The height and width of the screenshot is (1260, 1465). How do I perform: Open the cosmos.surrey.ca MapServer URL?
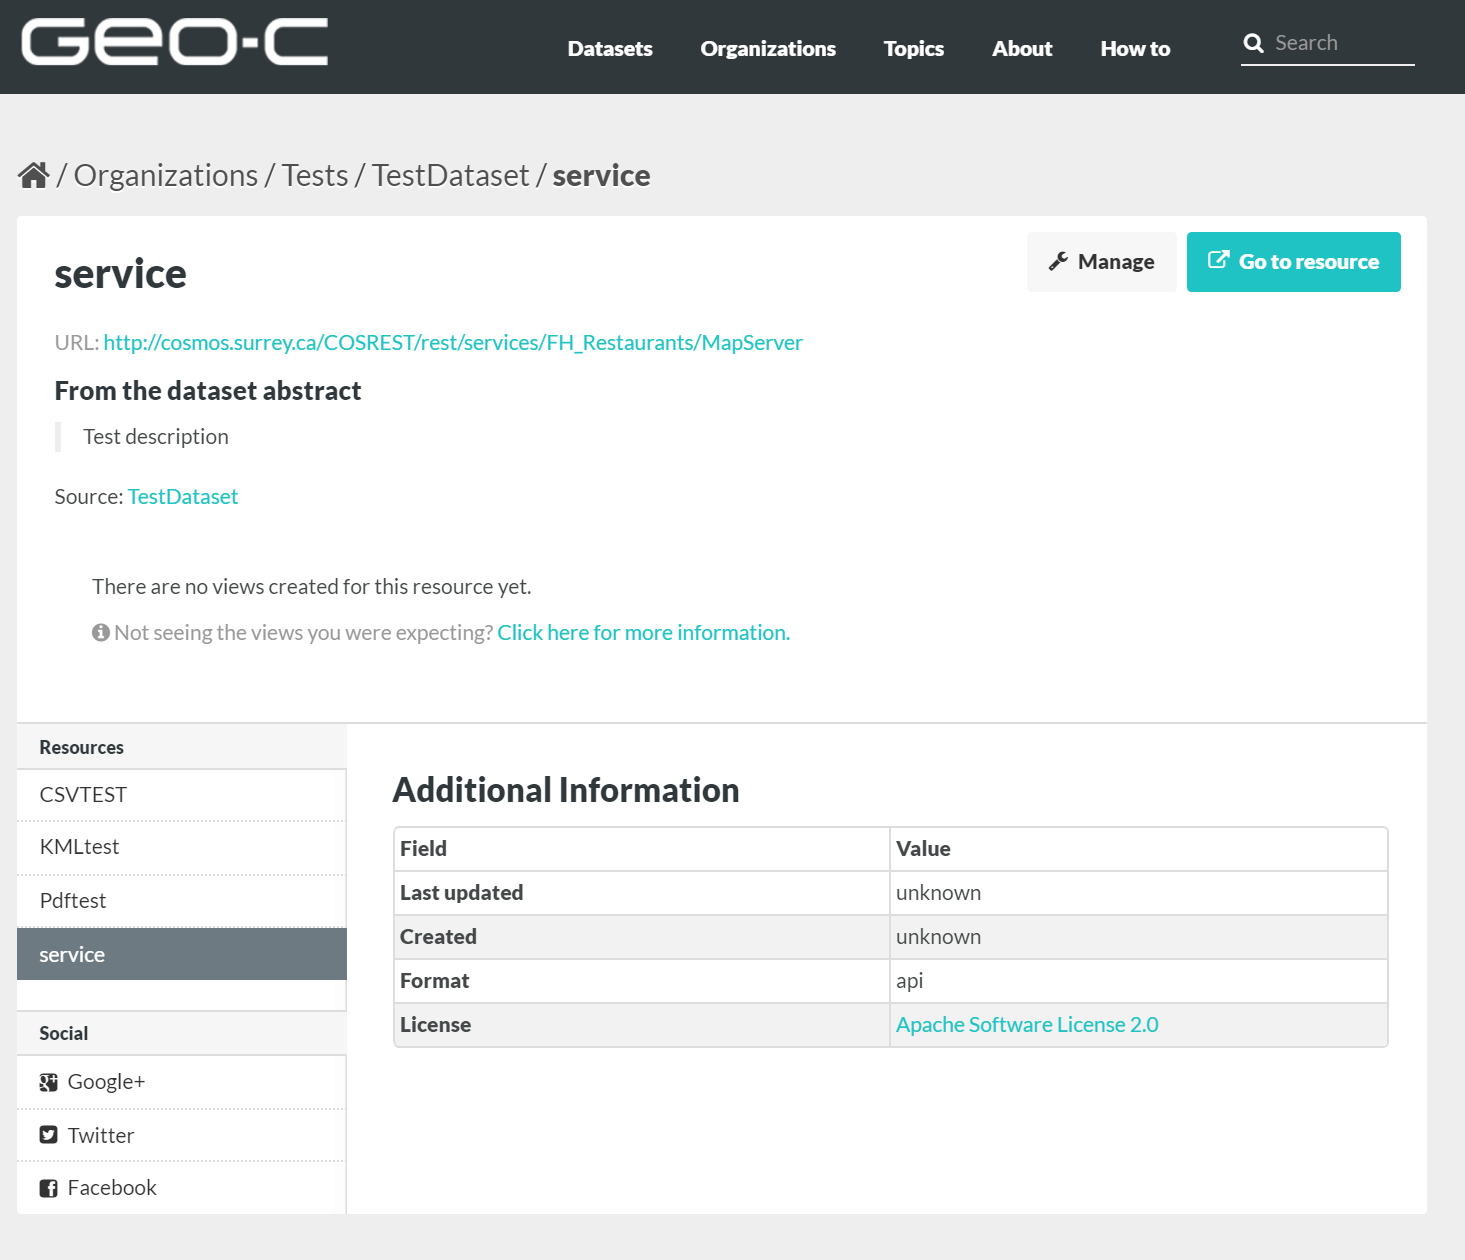point(453,342)
